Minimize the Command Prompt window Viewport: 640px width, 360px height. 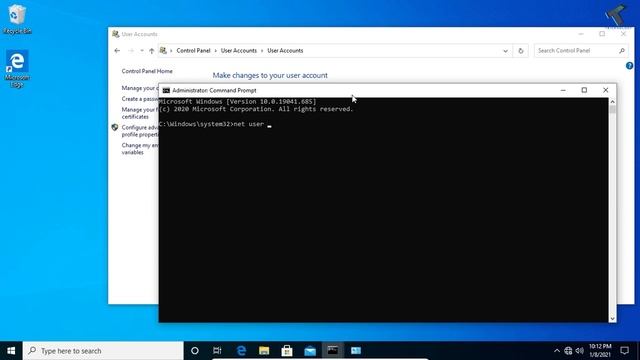coord(563,90)
